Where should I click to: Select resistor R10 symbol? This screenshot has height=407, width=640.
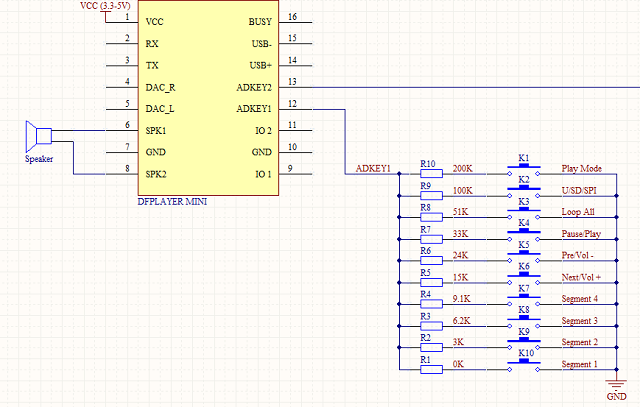[430, 173]
